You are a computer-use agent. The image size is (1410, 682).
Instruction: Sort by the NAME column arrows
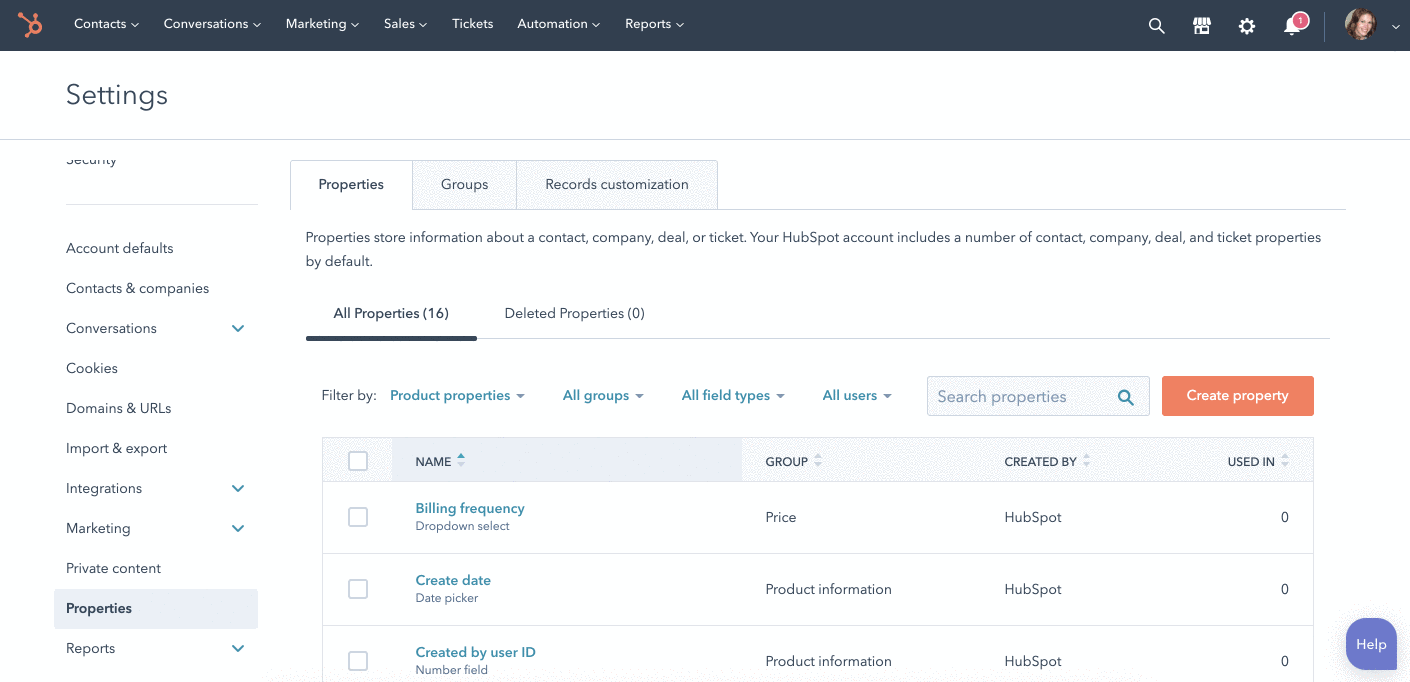point(461,461)
